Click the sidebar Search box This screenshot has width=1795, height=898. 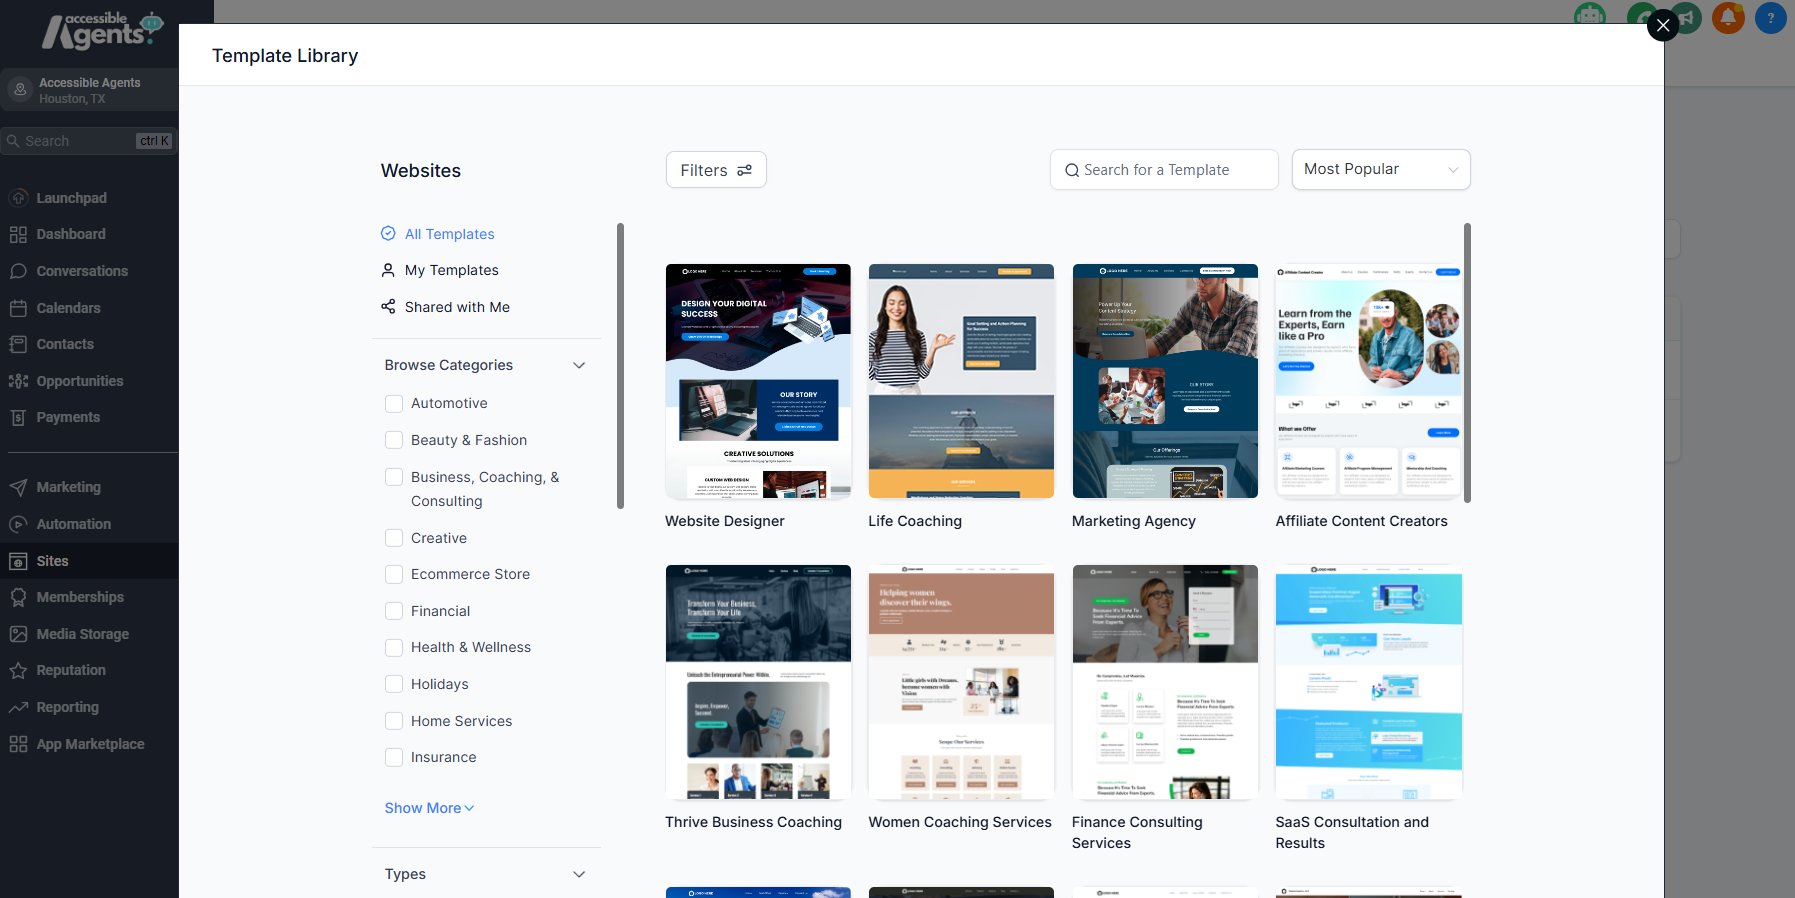(89, 141)
